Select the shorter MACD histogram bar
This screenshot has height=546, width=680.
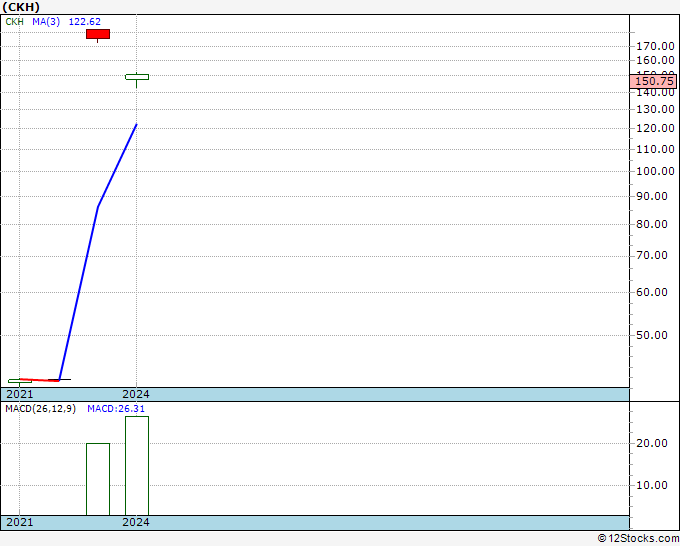coord(98,479)
